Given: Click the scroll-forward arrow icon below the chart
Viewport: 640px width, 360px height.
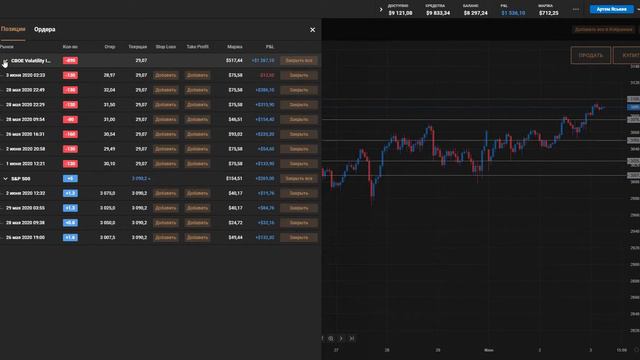Looking at the screenshot, I should tap(341, 338).
